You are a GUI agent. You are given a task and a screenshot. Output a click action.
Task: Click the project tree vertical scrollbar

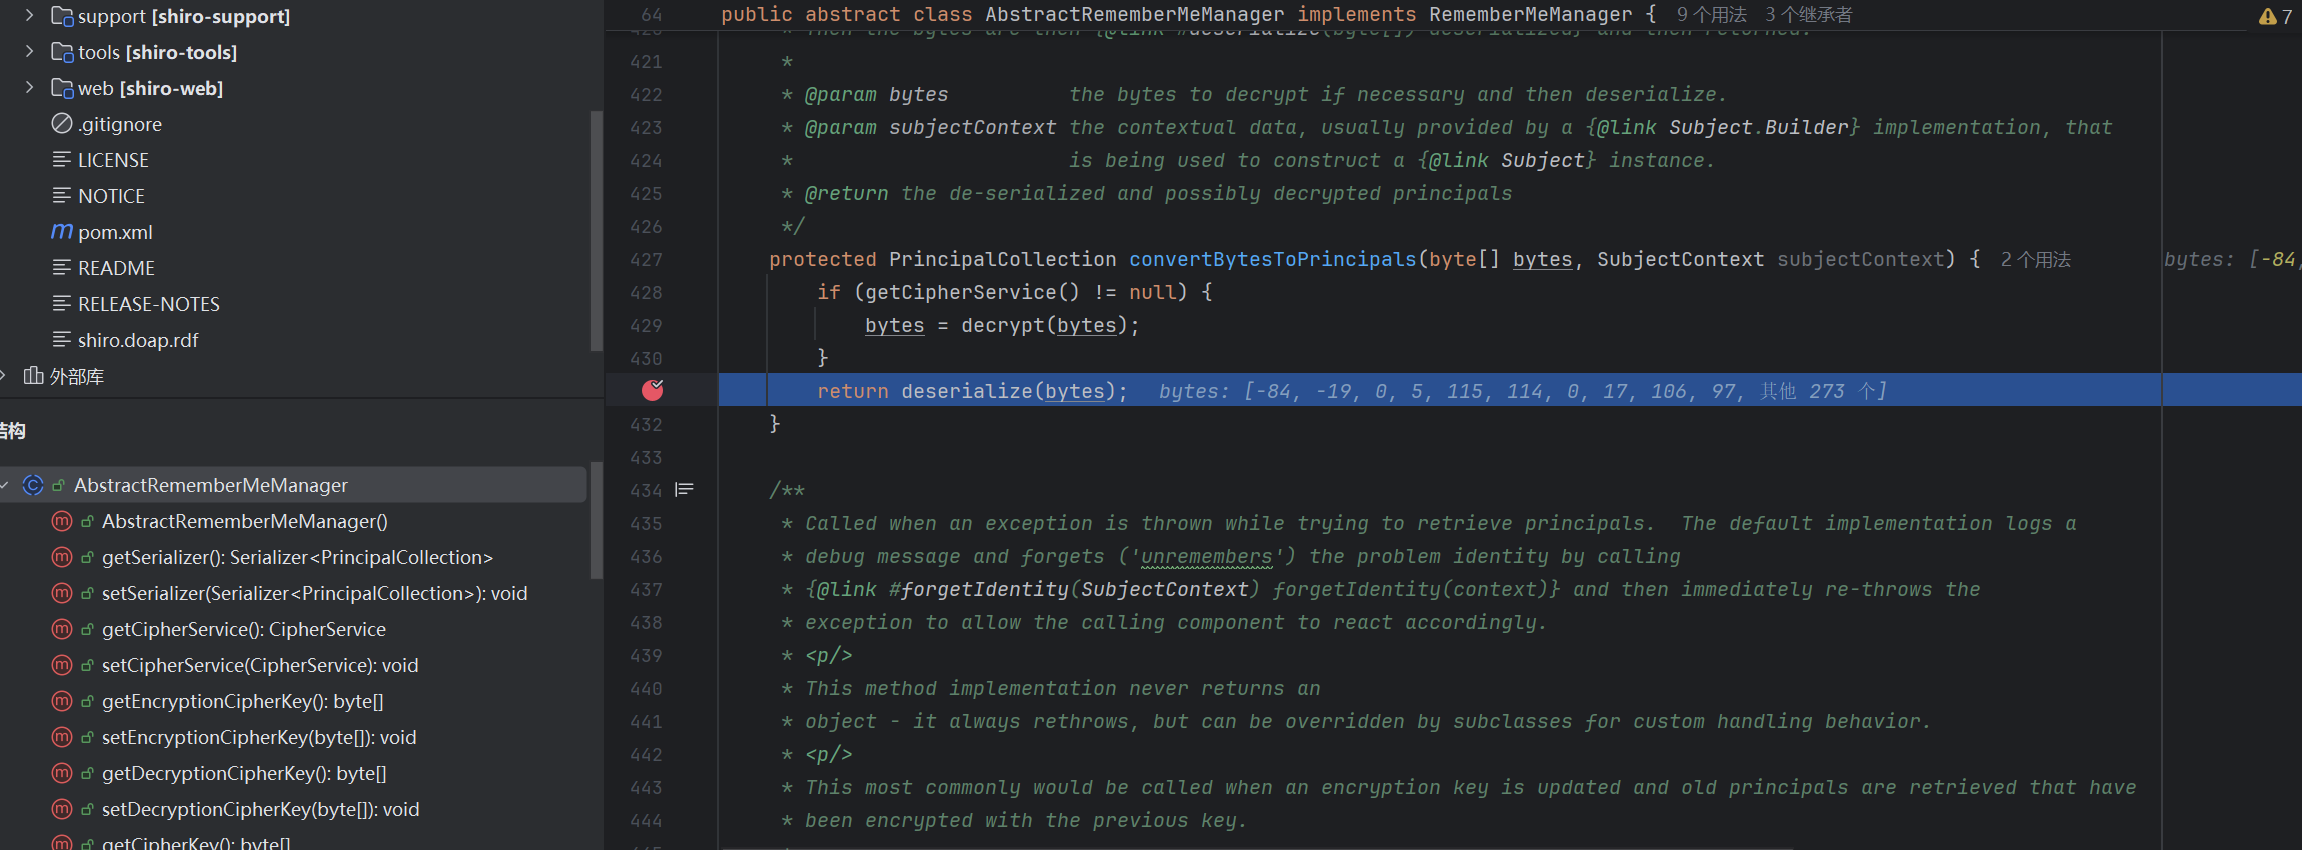(597, 230)
